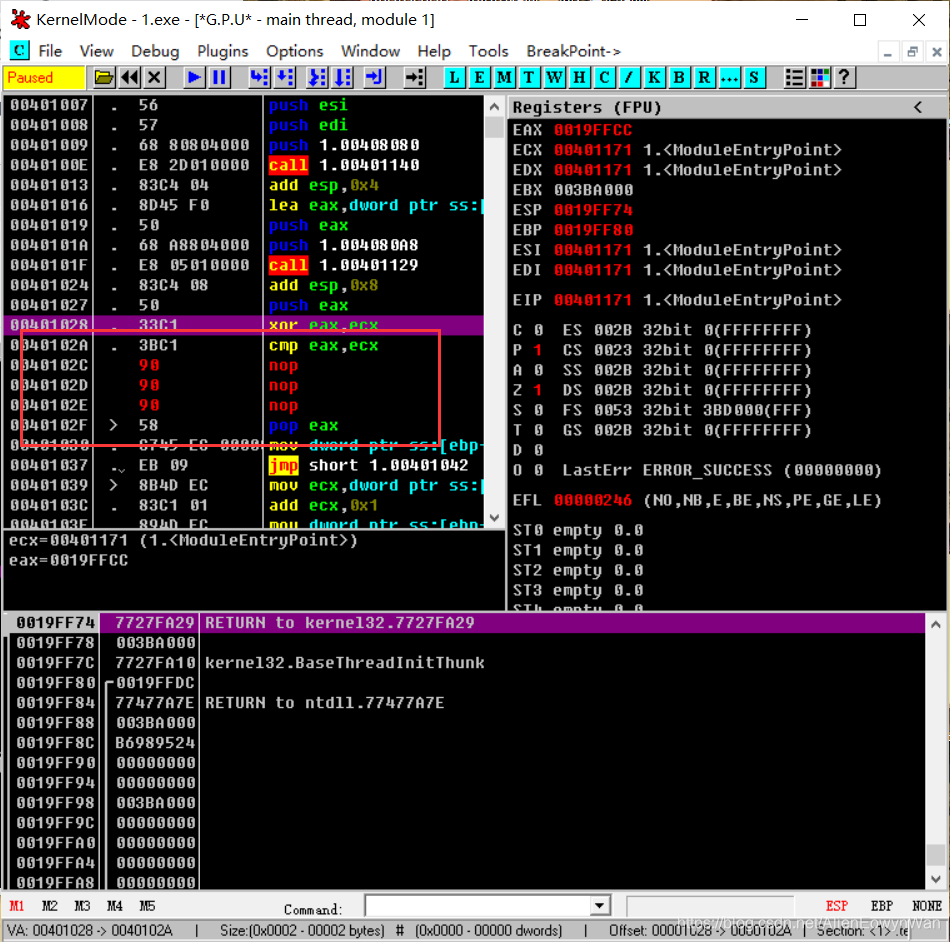Click disassembly scrollbar down arrow
Viewport: 950px width, 942px height.
[x=494, y=518]
